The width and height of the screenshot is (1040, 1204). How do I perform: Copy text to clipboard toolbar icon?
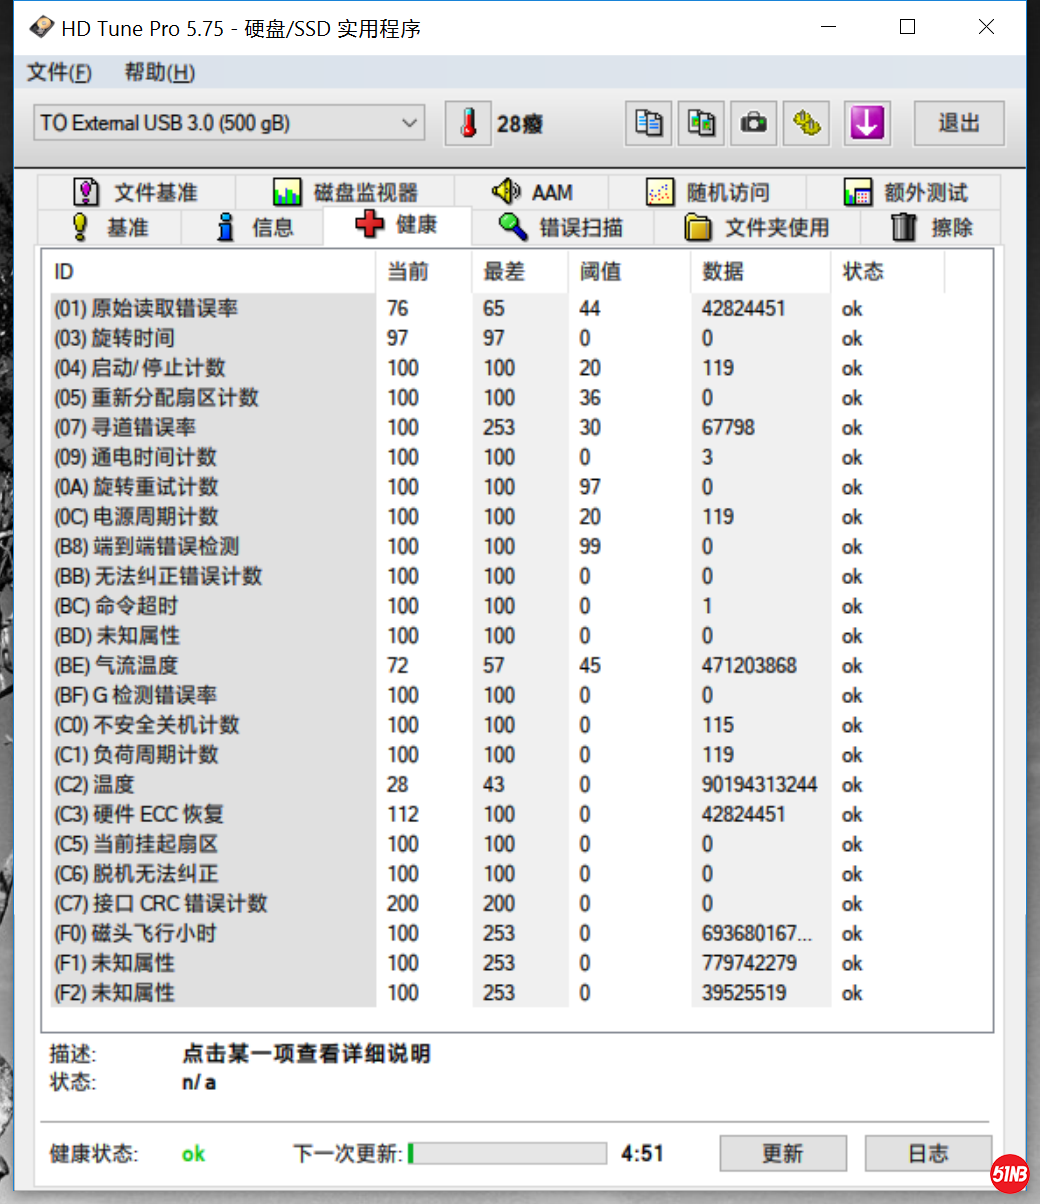(x=649, y=124)
